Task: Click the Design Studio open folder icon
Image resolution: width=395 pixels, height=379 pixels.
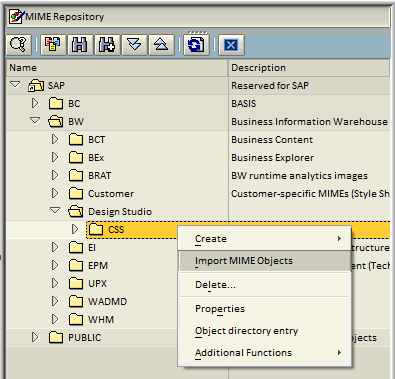Action: coord(76,212)
